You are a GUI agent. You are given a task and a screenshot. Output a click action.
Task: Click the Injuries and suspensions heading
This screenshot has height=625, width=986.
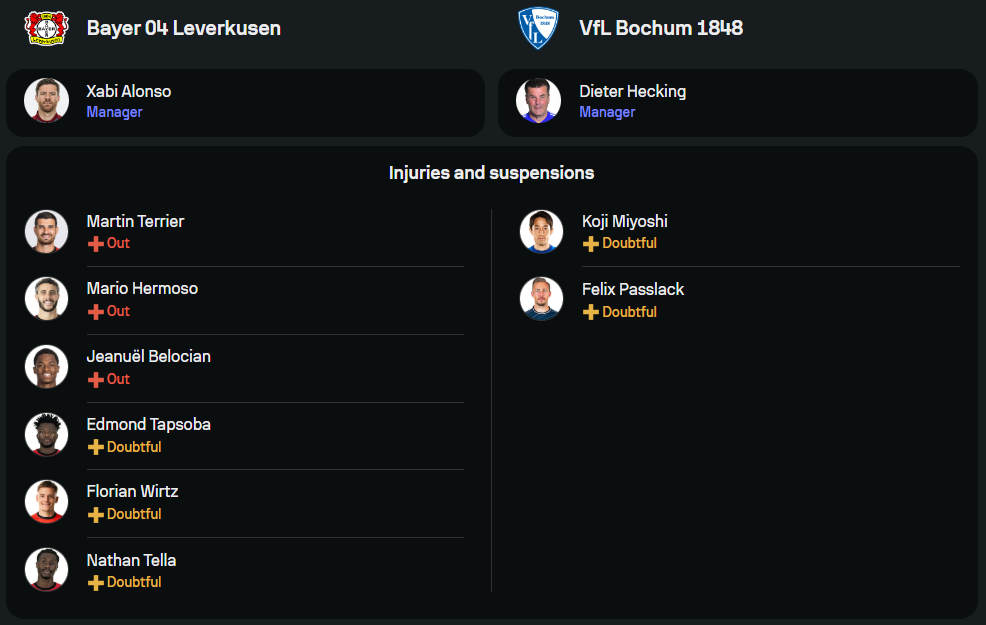[491, 173]
